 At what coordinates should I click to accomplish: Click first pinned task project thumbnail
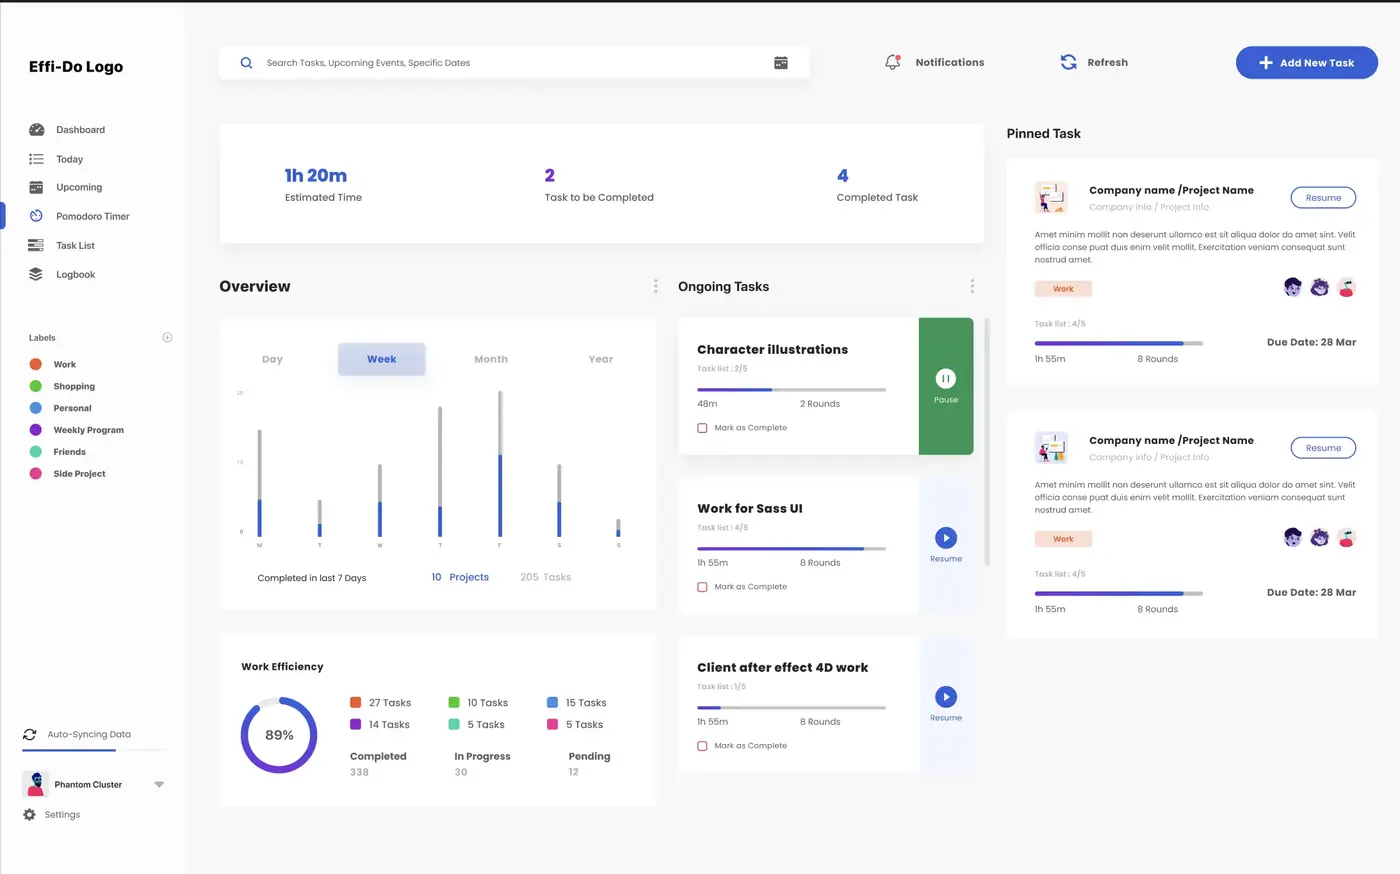point(1051,197)
